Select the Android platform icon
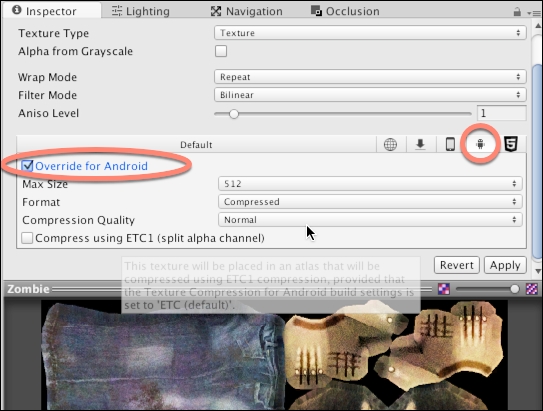 pyautogui.click(x=480, y=144)
